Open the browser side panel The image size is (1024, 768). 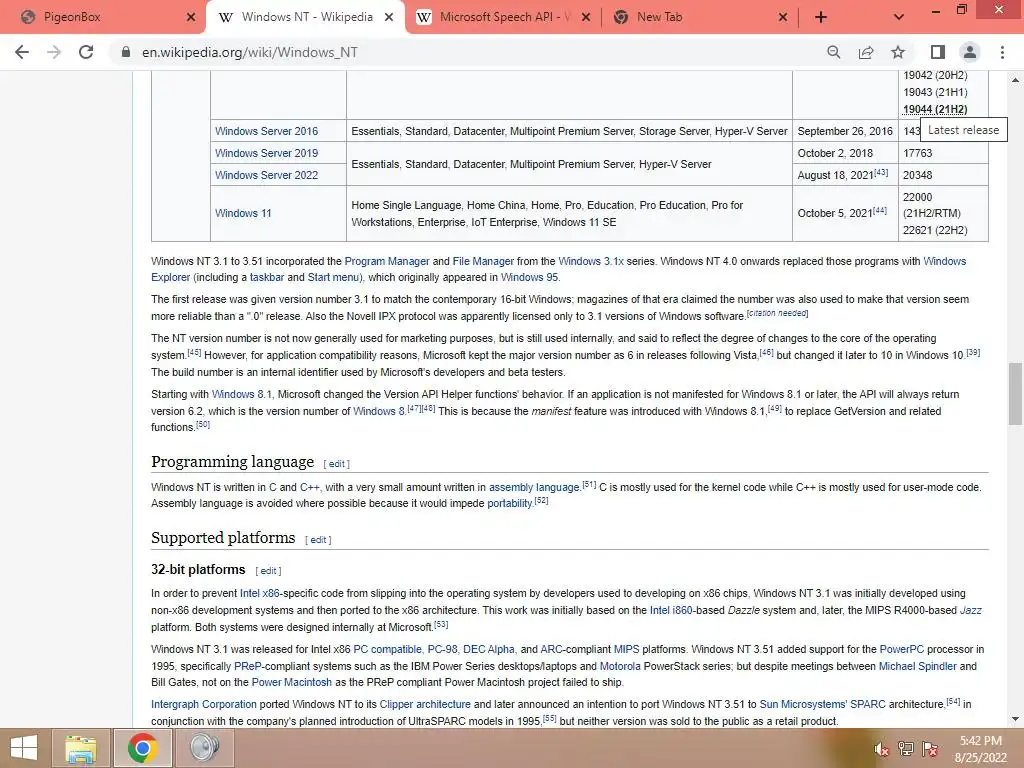tap(938, 52)
